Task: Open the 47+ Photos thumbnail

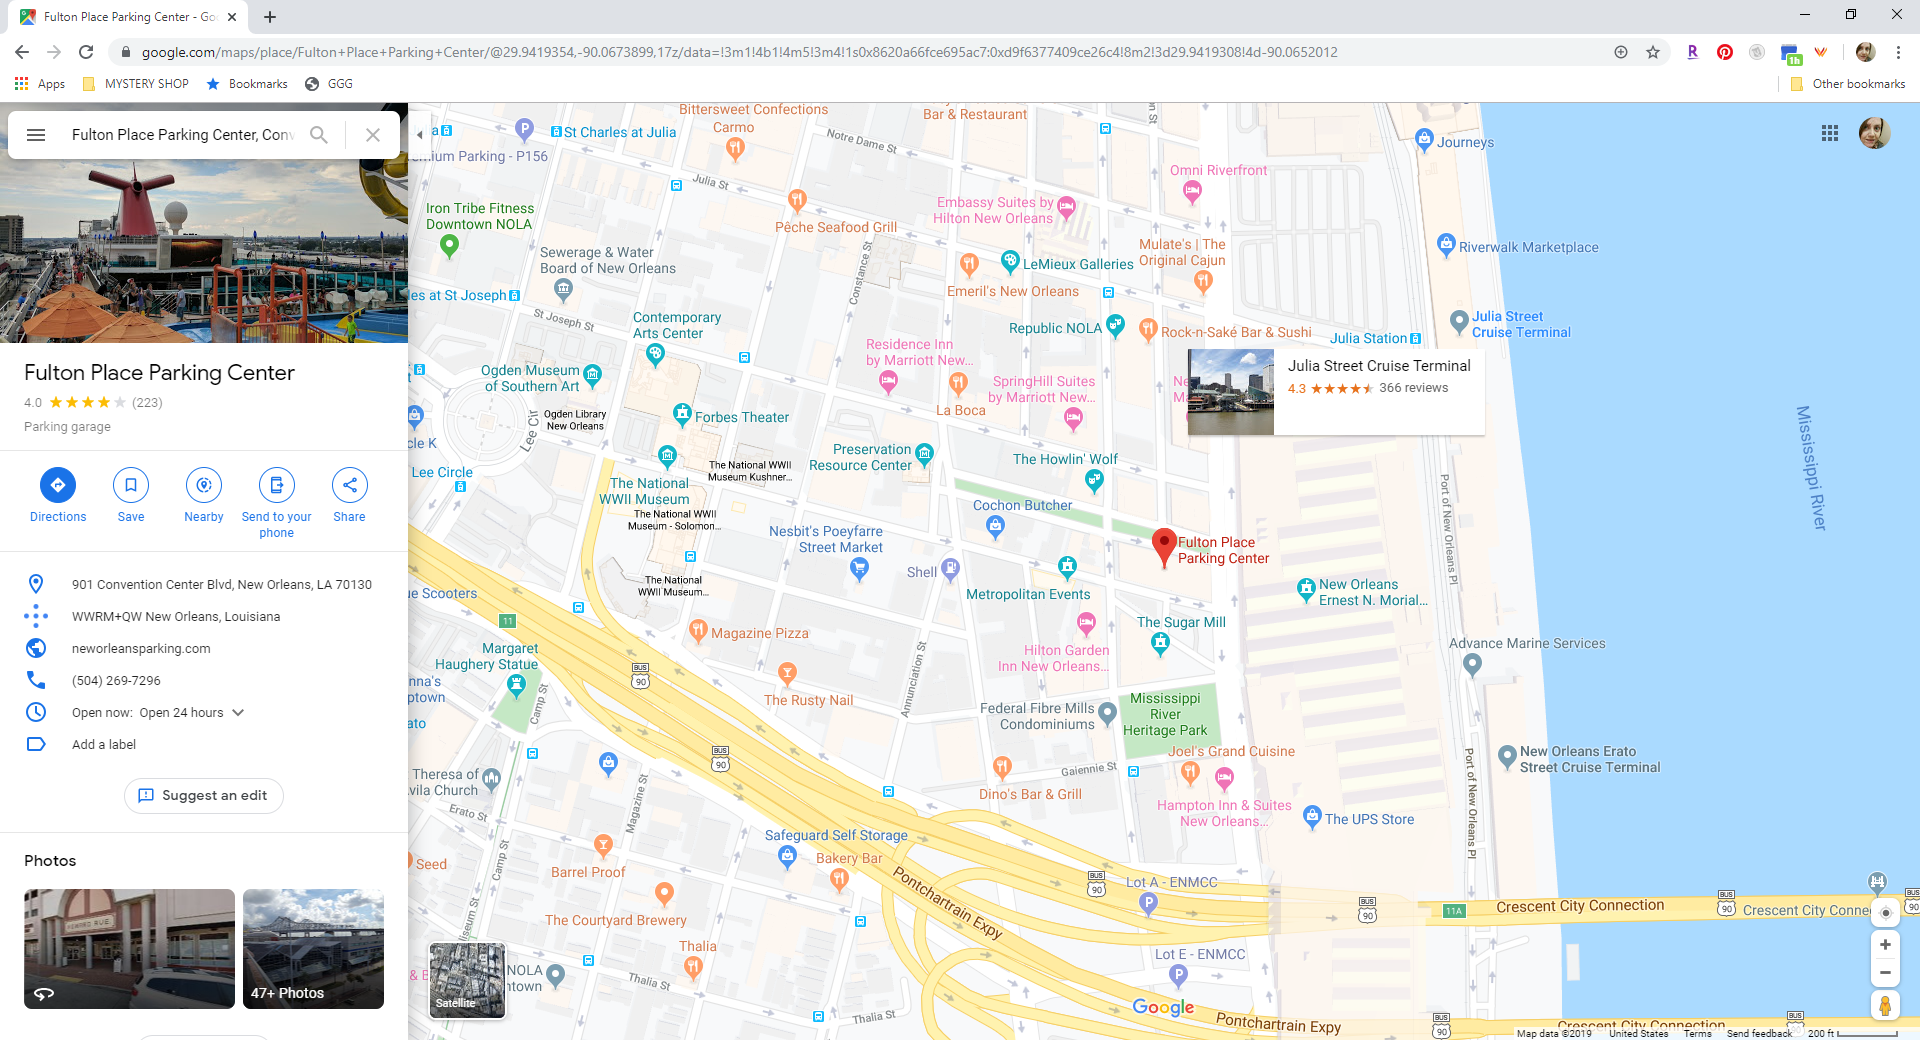Action: pos(313,949)
